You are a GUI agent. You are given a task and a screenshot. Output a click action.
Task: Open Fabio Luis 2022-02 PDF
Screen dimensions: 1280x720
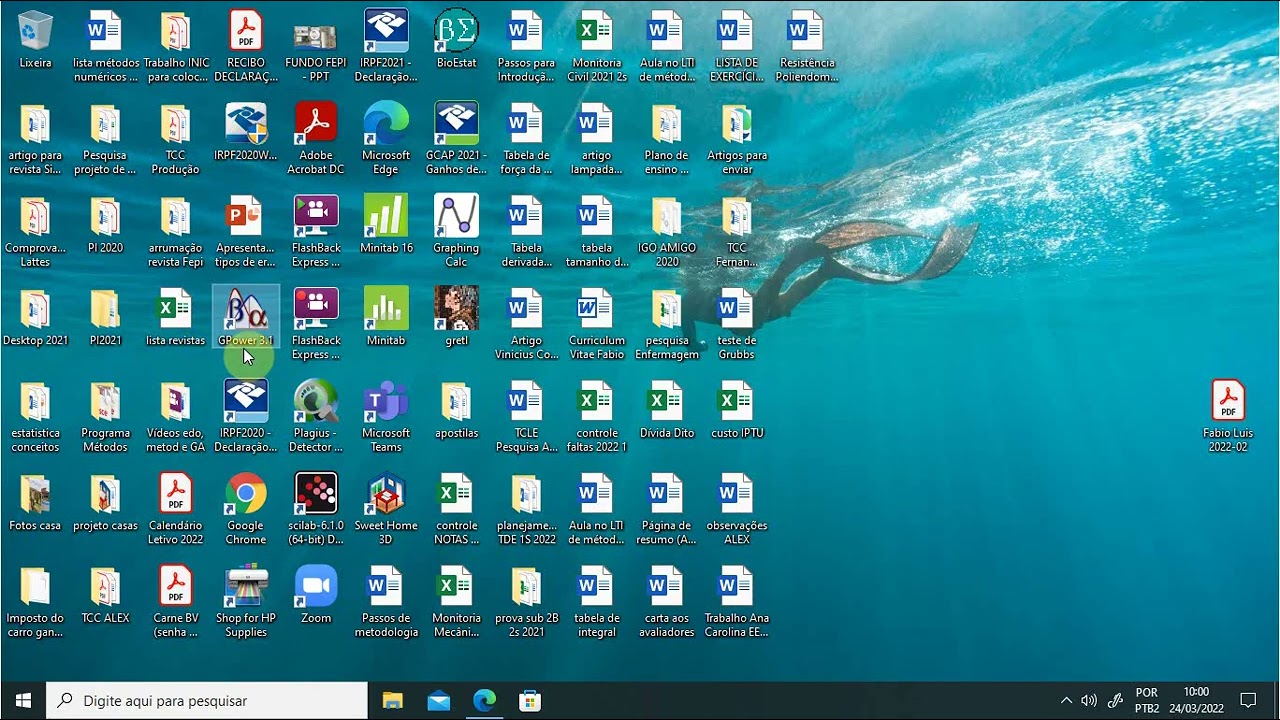(1228, 417)
